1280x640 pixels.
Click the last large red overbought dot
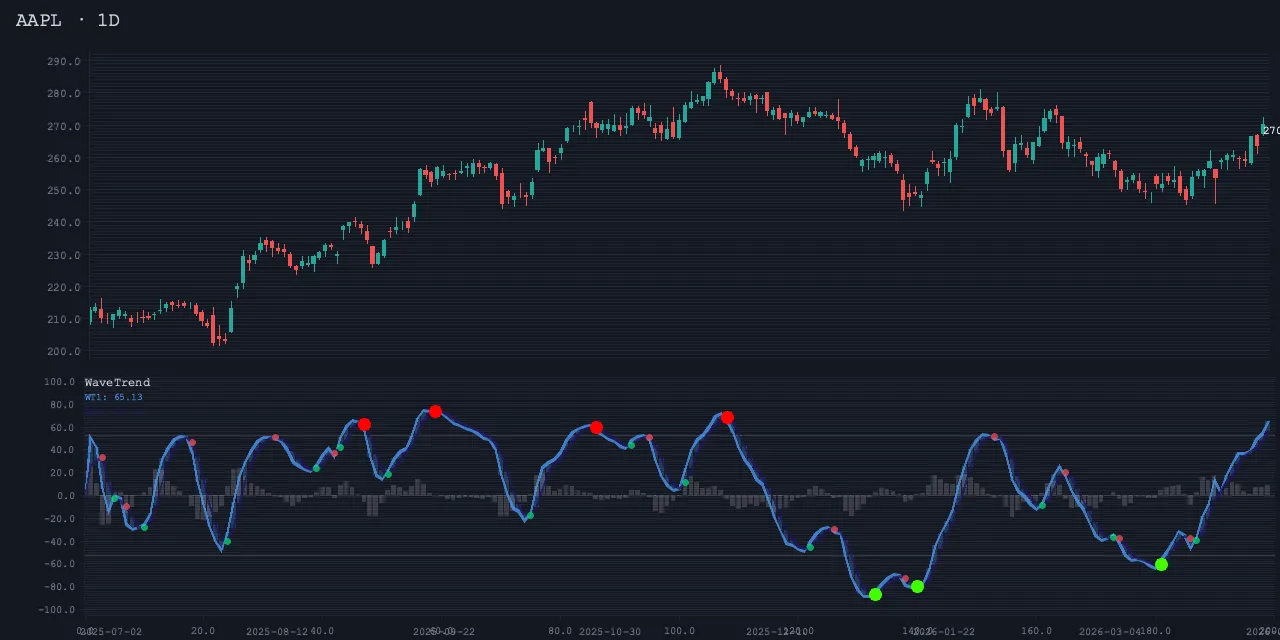pyautogui.click(x=727, y=418)
